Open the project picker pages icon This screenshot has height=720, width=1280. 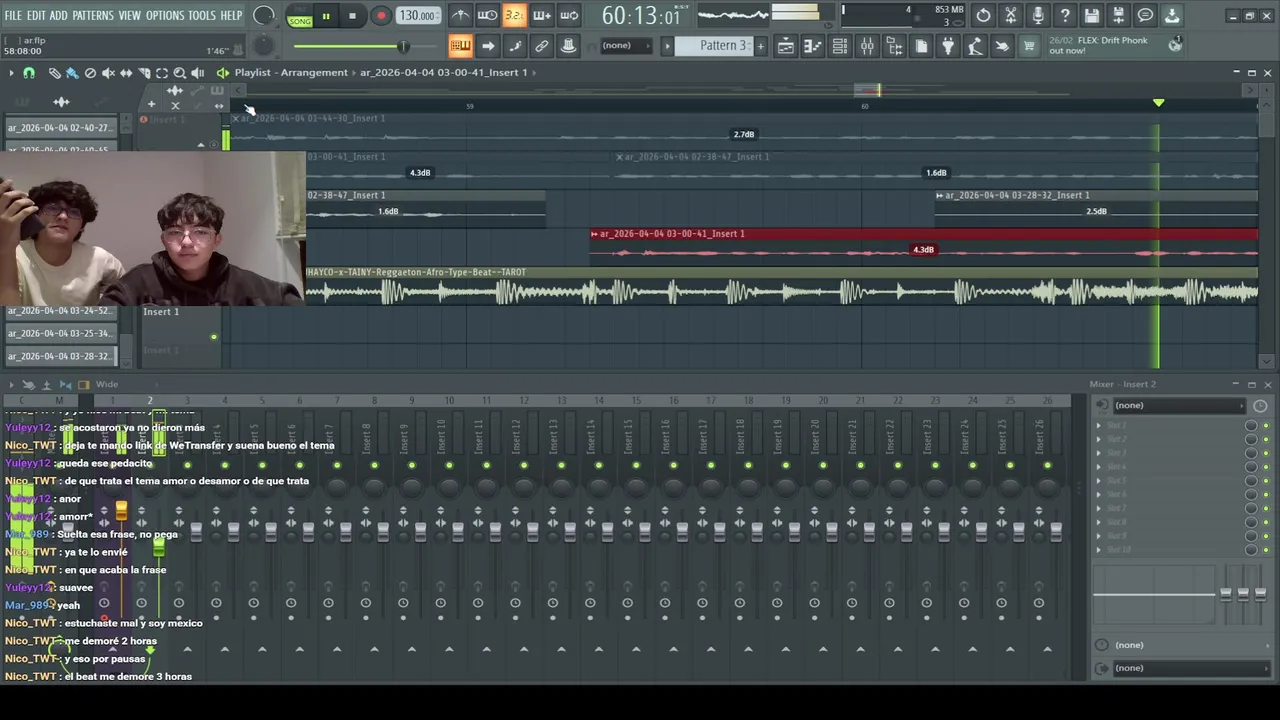[x=921, y=46]
